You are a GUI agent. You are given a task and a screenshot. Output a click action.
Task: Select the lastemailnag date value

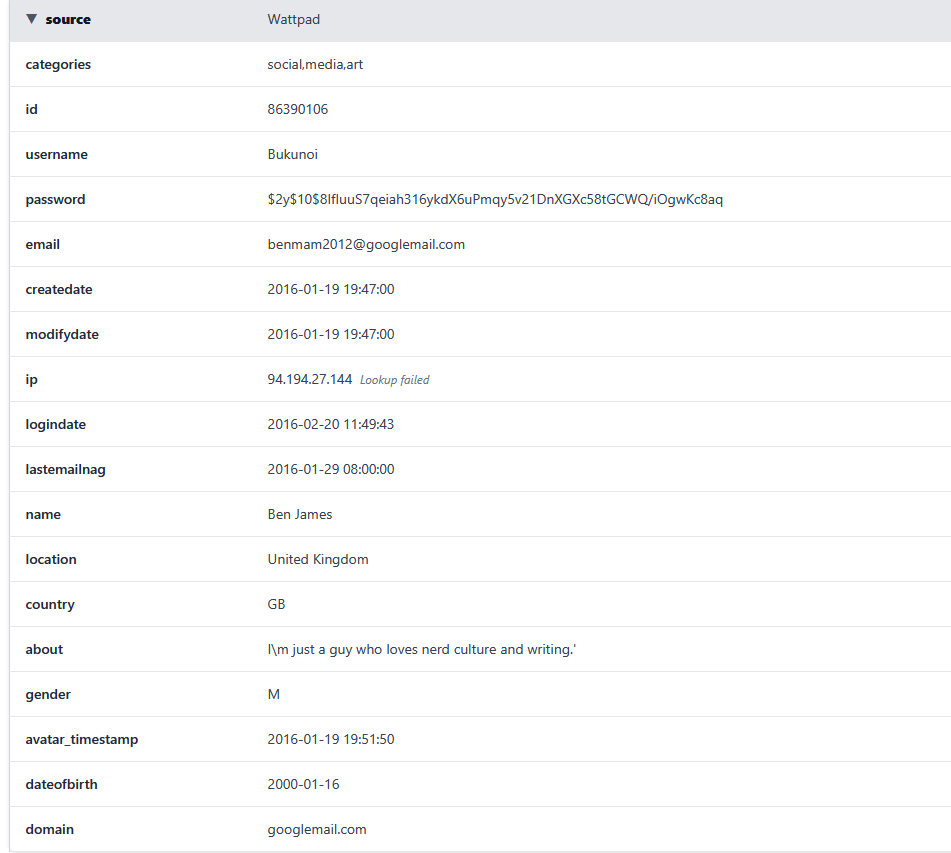pyautogui.click(x=330, y=469)
